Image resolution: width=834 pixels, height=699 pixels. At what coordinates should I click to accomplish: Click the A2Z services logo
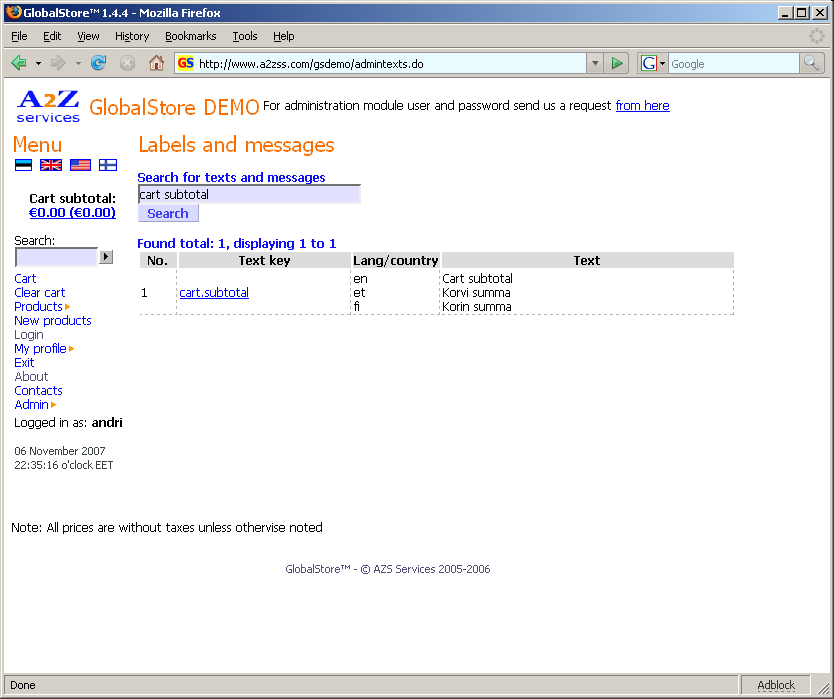48,106
